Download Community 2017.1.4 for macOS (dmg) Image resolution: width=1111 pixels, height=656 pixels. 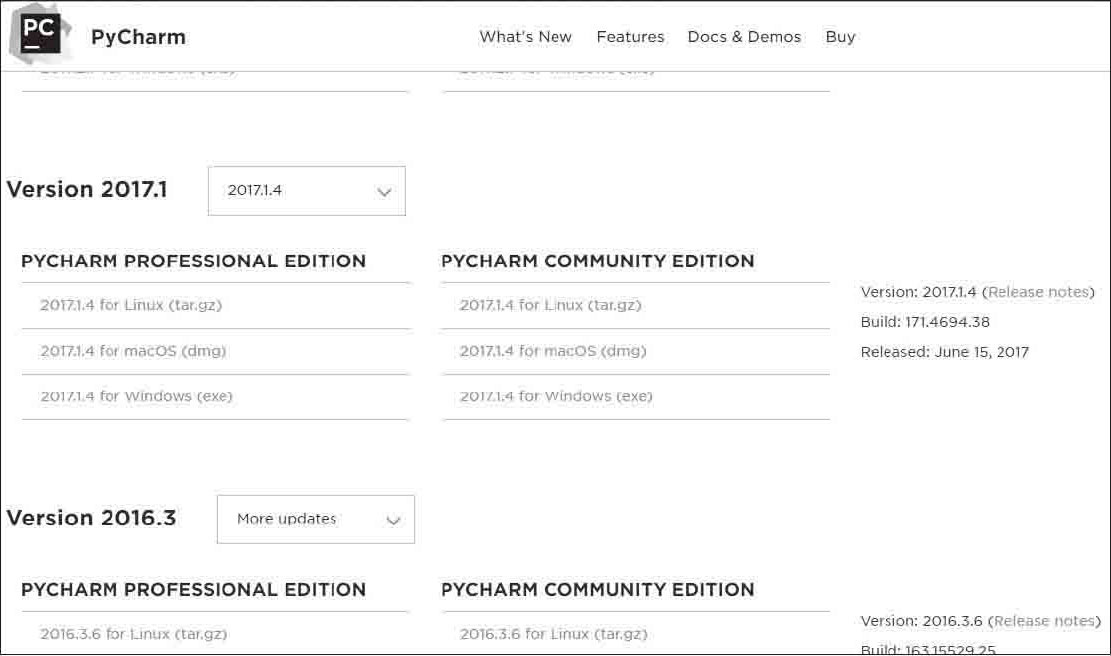coord(553,351)
